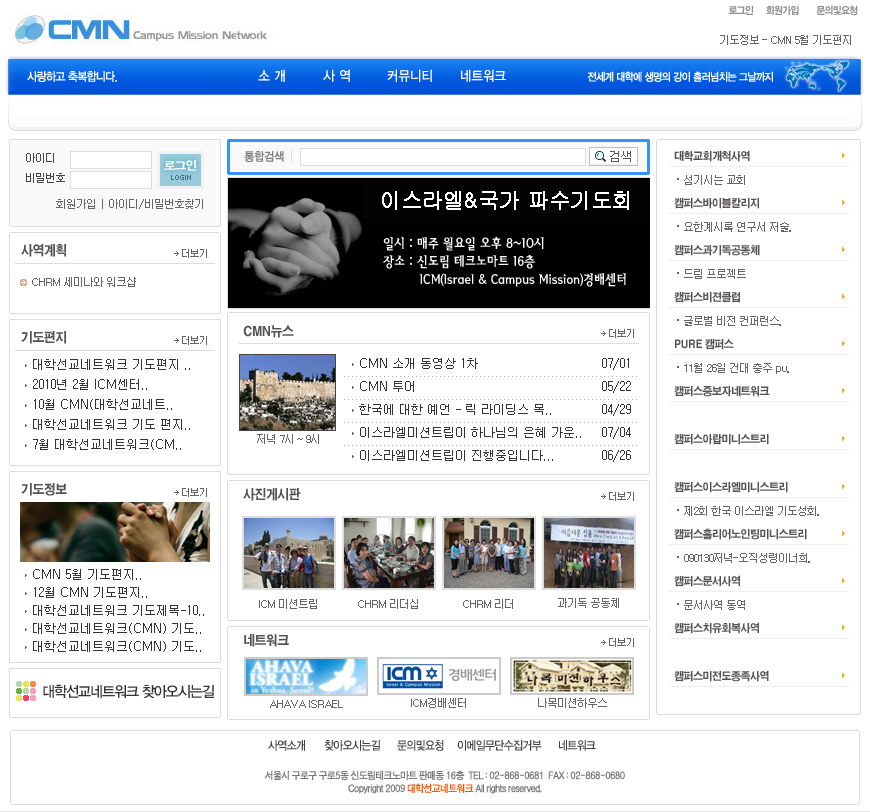The height and width of the screenshot is (812, 870).
Task: Click the world map icon in the blue banner
Action: 817,77
